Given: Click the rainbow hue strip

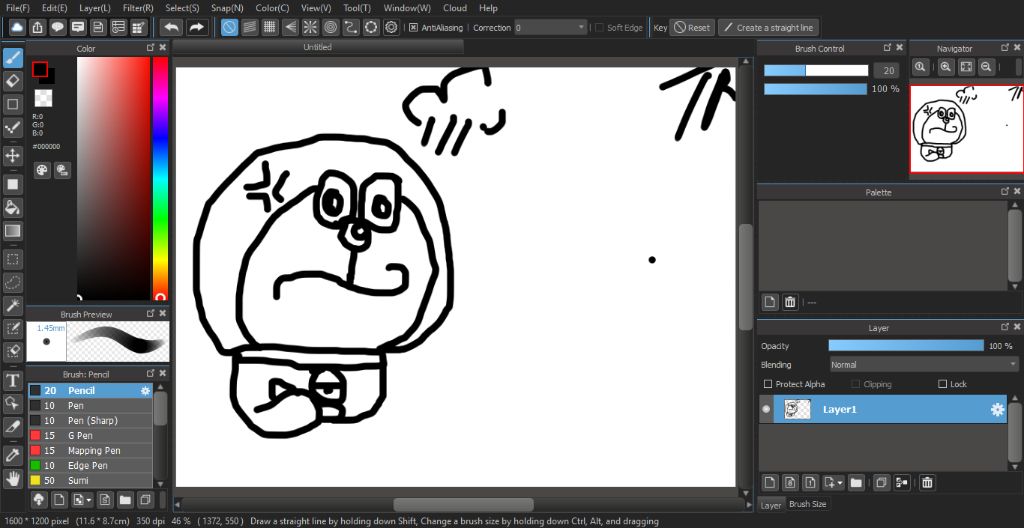Looking at the screenshot, I should 160,178.
